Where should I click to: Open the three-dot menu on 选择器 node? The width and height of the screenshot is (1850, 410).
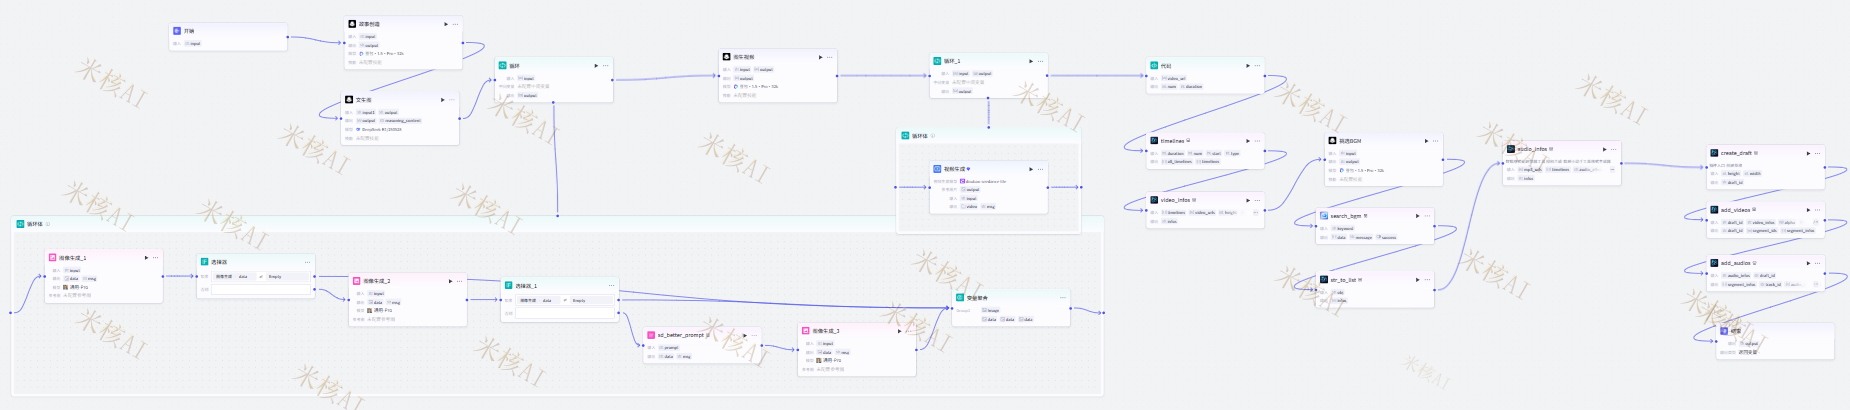(307, 262)
